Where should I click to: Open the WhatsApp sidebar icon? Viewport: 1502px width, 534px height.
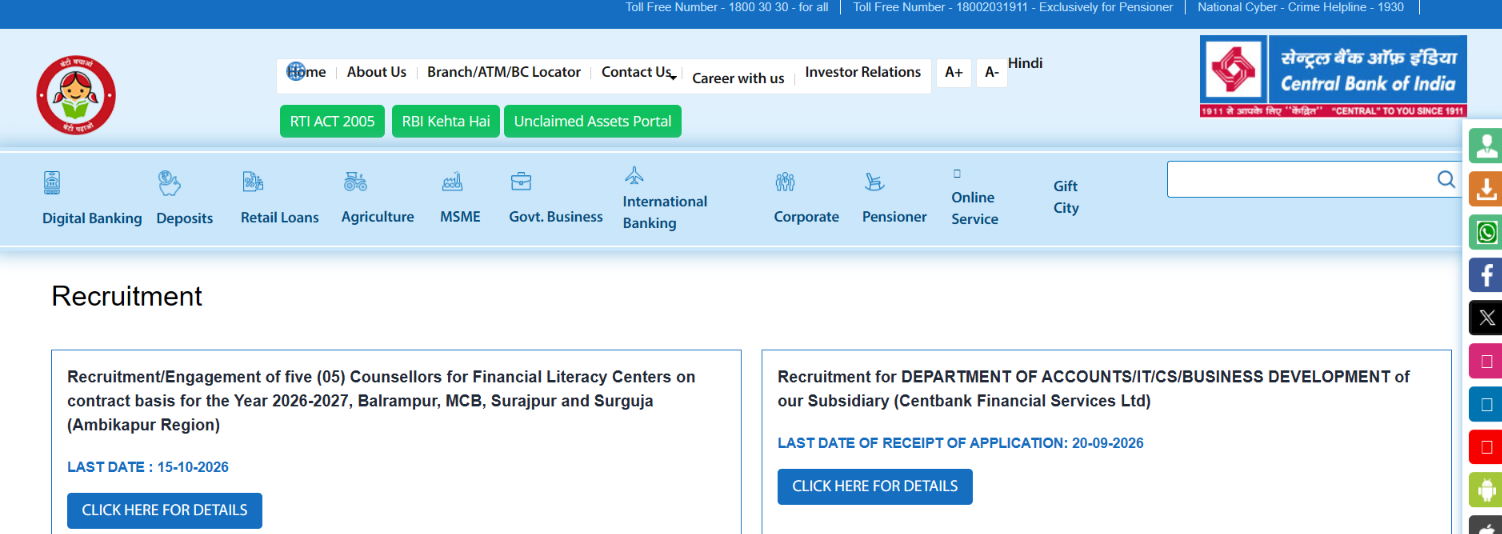(x=1486, y=232)
